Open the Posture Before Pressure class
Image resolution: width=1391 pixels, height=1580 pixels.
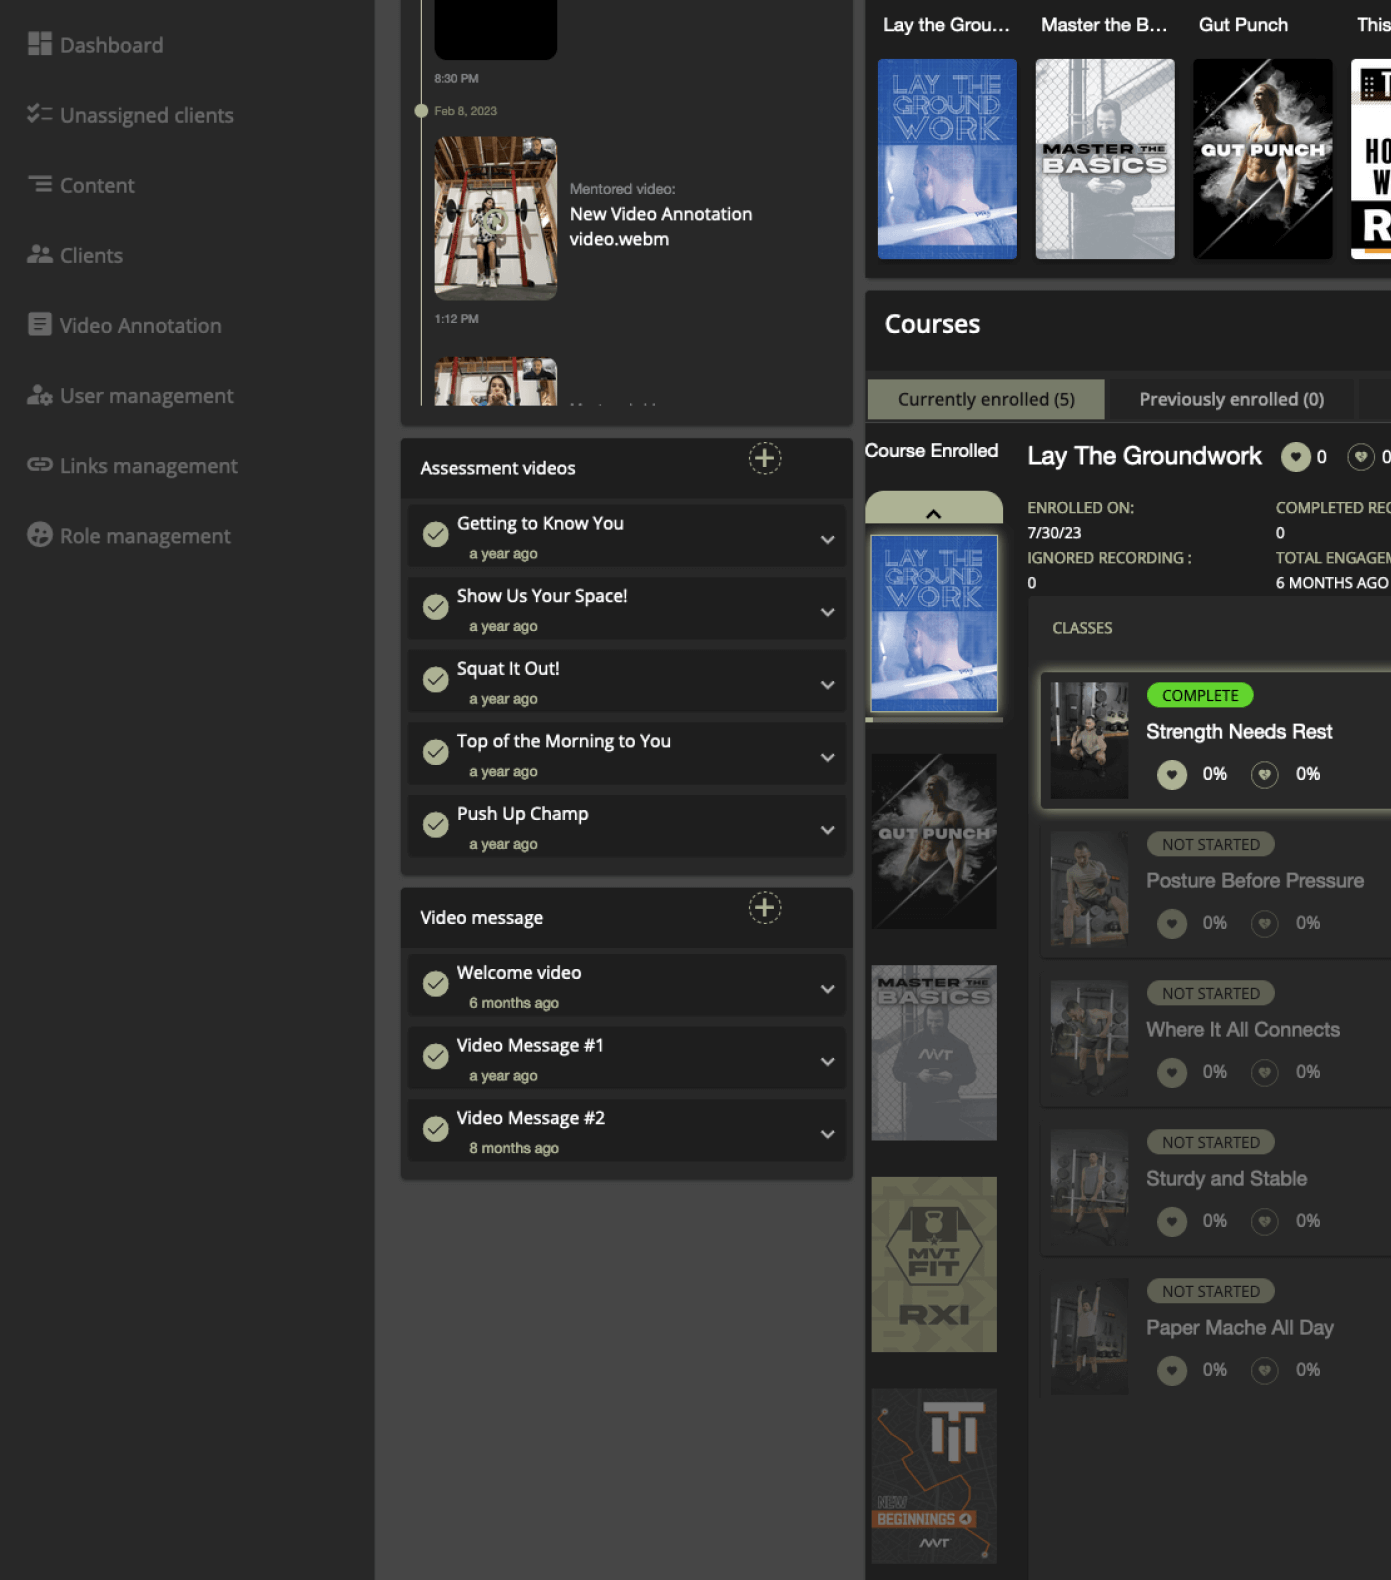point(1215,889)
